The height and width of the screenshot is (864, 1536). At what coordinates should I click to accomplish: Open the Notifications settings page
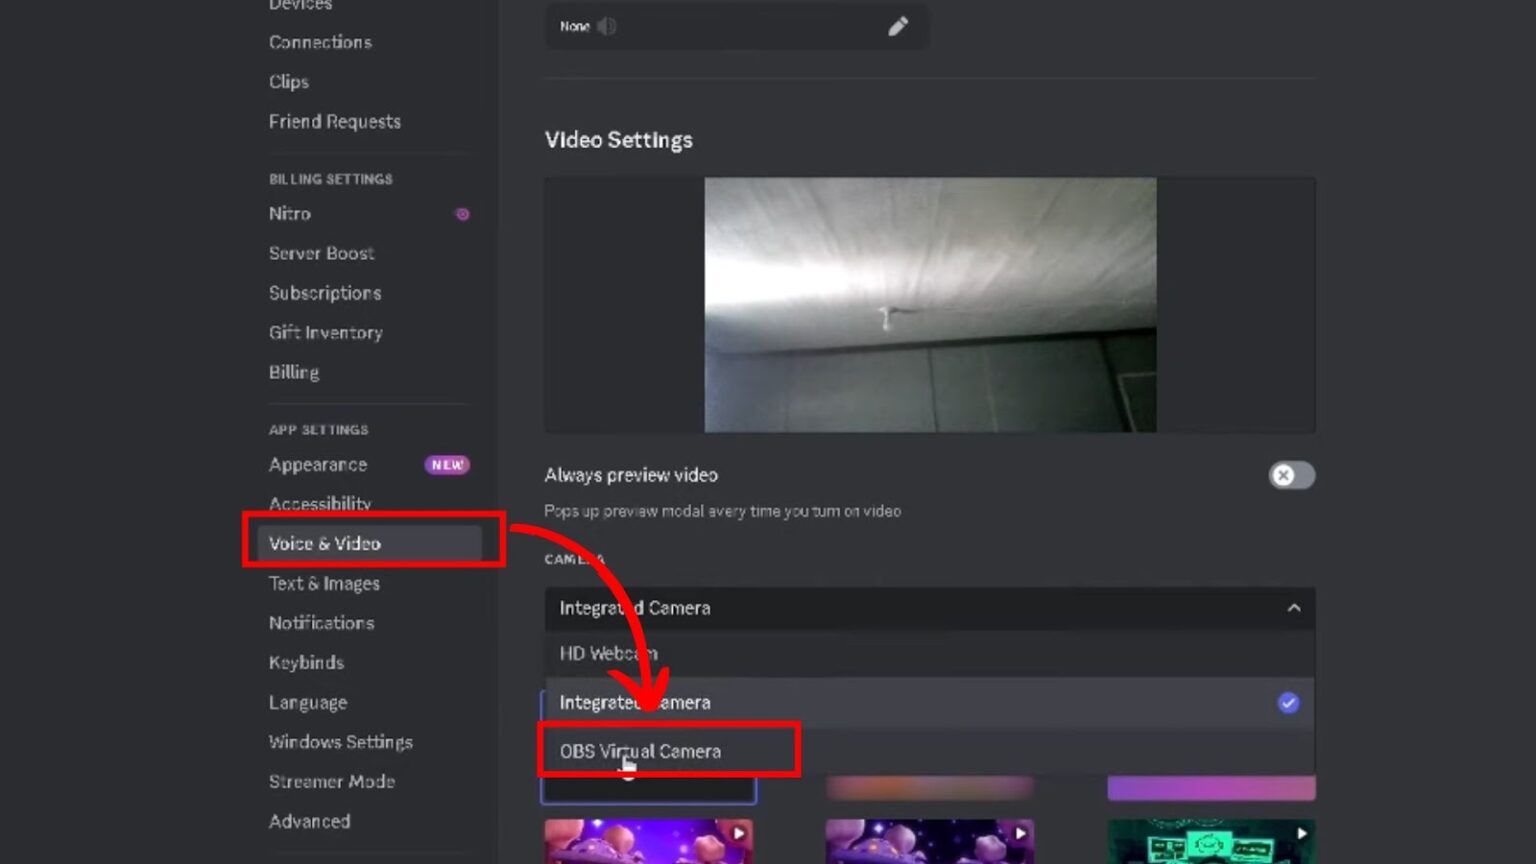pos(321,623)
